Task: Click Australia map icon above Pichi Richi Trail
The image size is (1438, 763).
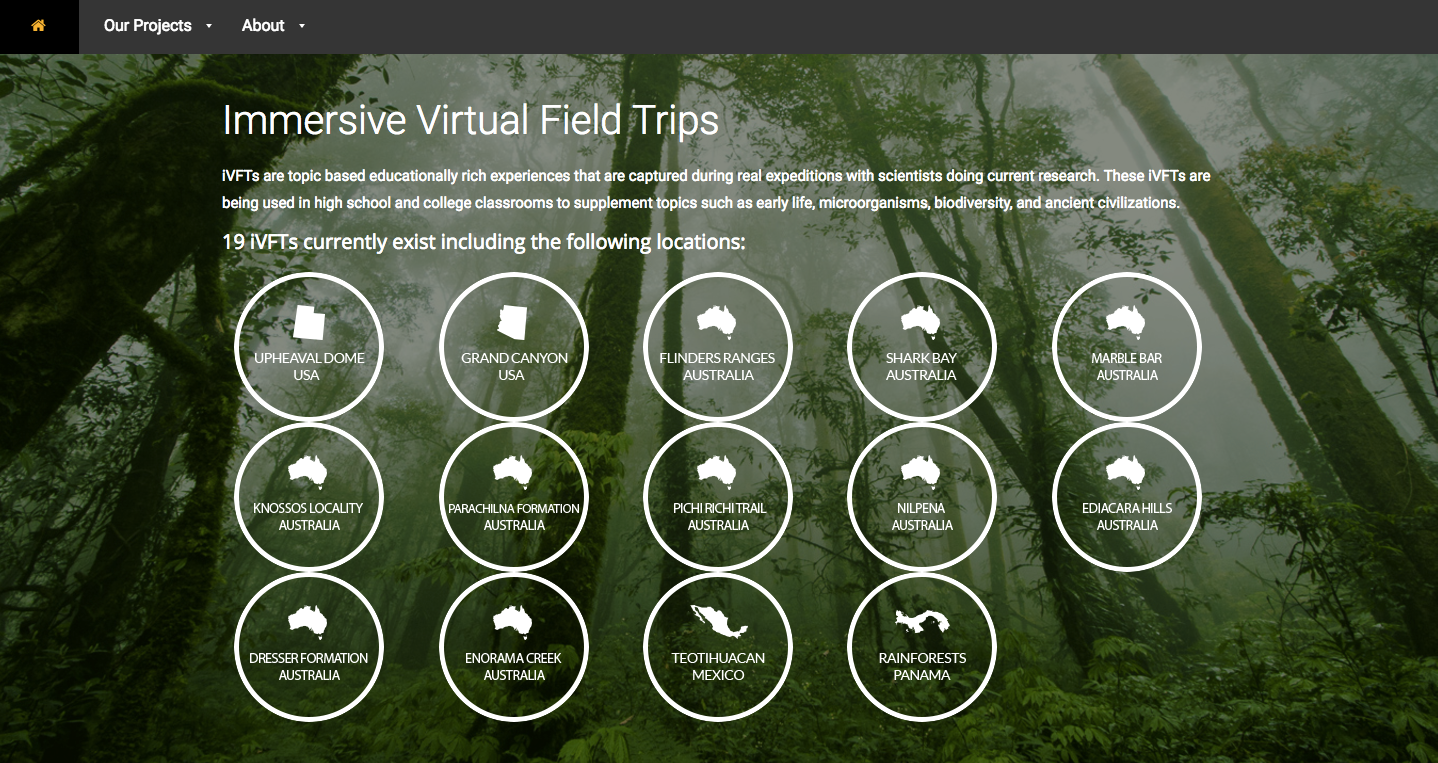Action: click(x=717, y=470)
